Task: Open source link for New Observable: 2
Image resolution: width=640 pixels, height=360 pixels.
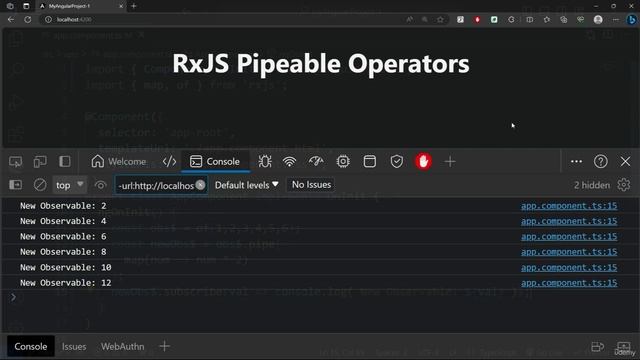Action: 569,206
